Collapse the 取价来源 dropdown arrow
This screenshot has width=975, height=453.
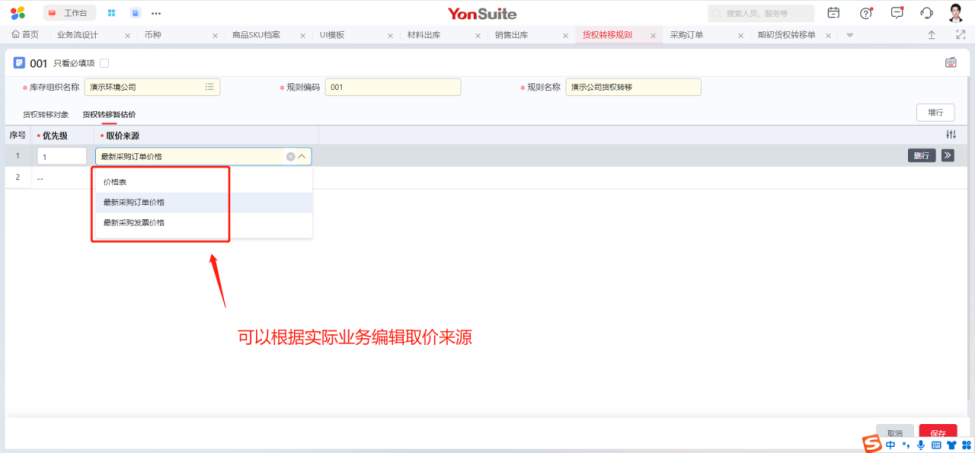(302, 156)
